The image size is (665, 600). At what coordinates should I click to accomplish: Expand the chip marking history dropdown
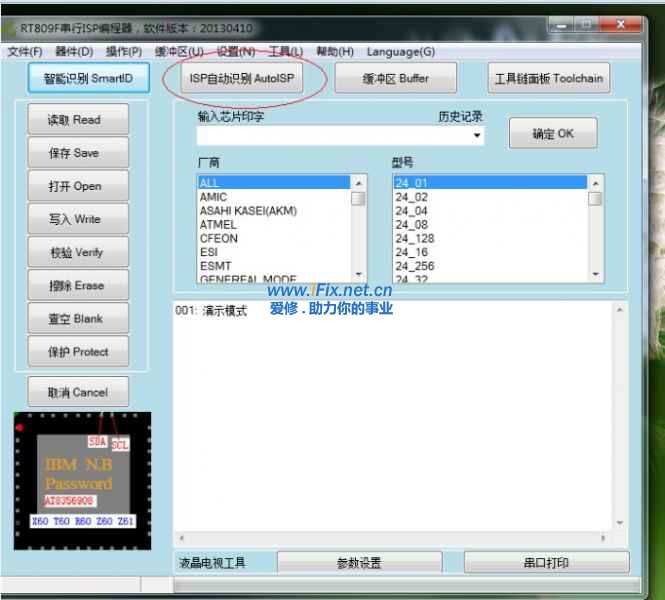(477, 135)
